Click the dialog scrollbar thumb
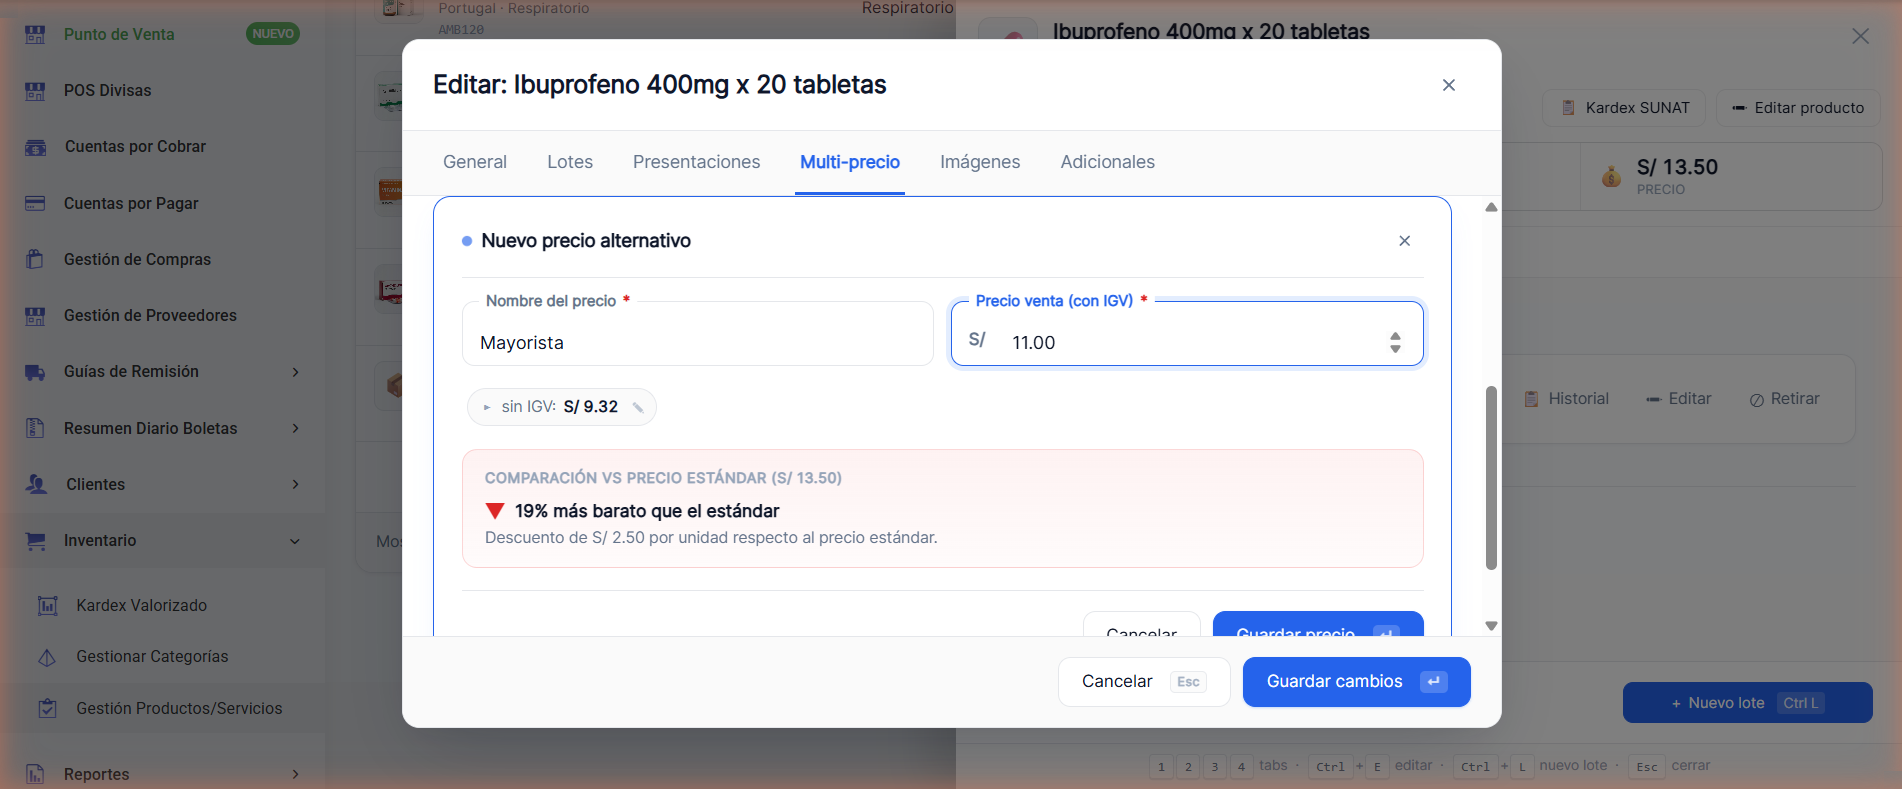Image resolution: width=1902 pixels, height=789 pixels. click(1491, 478)
